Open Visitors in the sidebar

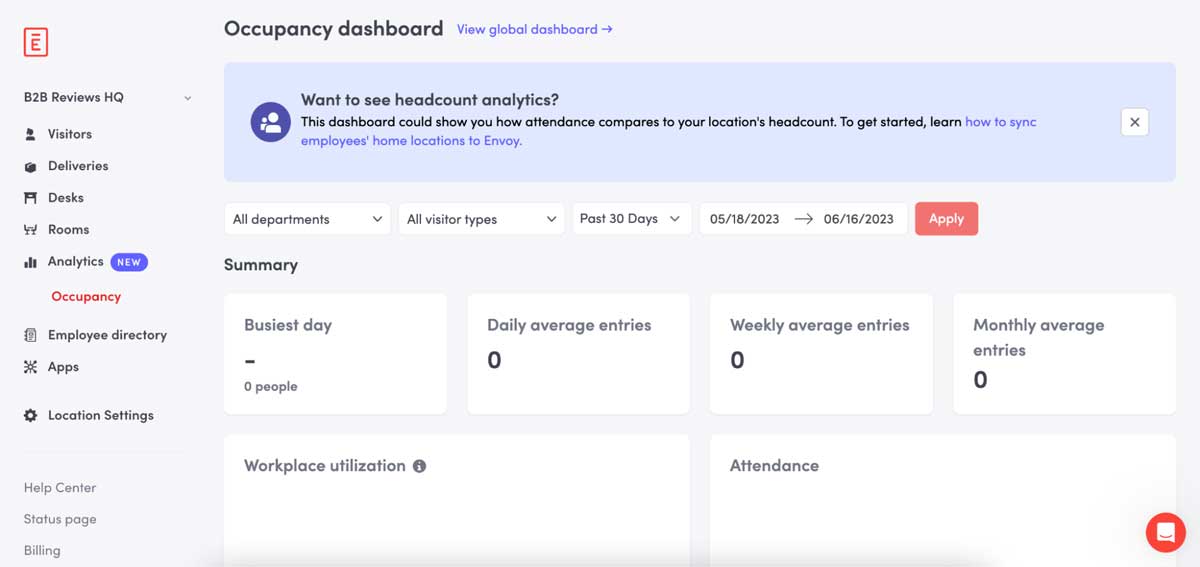click(x=69, y=134)
